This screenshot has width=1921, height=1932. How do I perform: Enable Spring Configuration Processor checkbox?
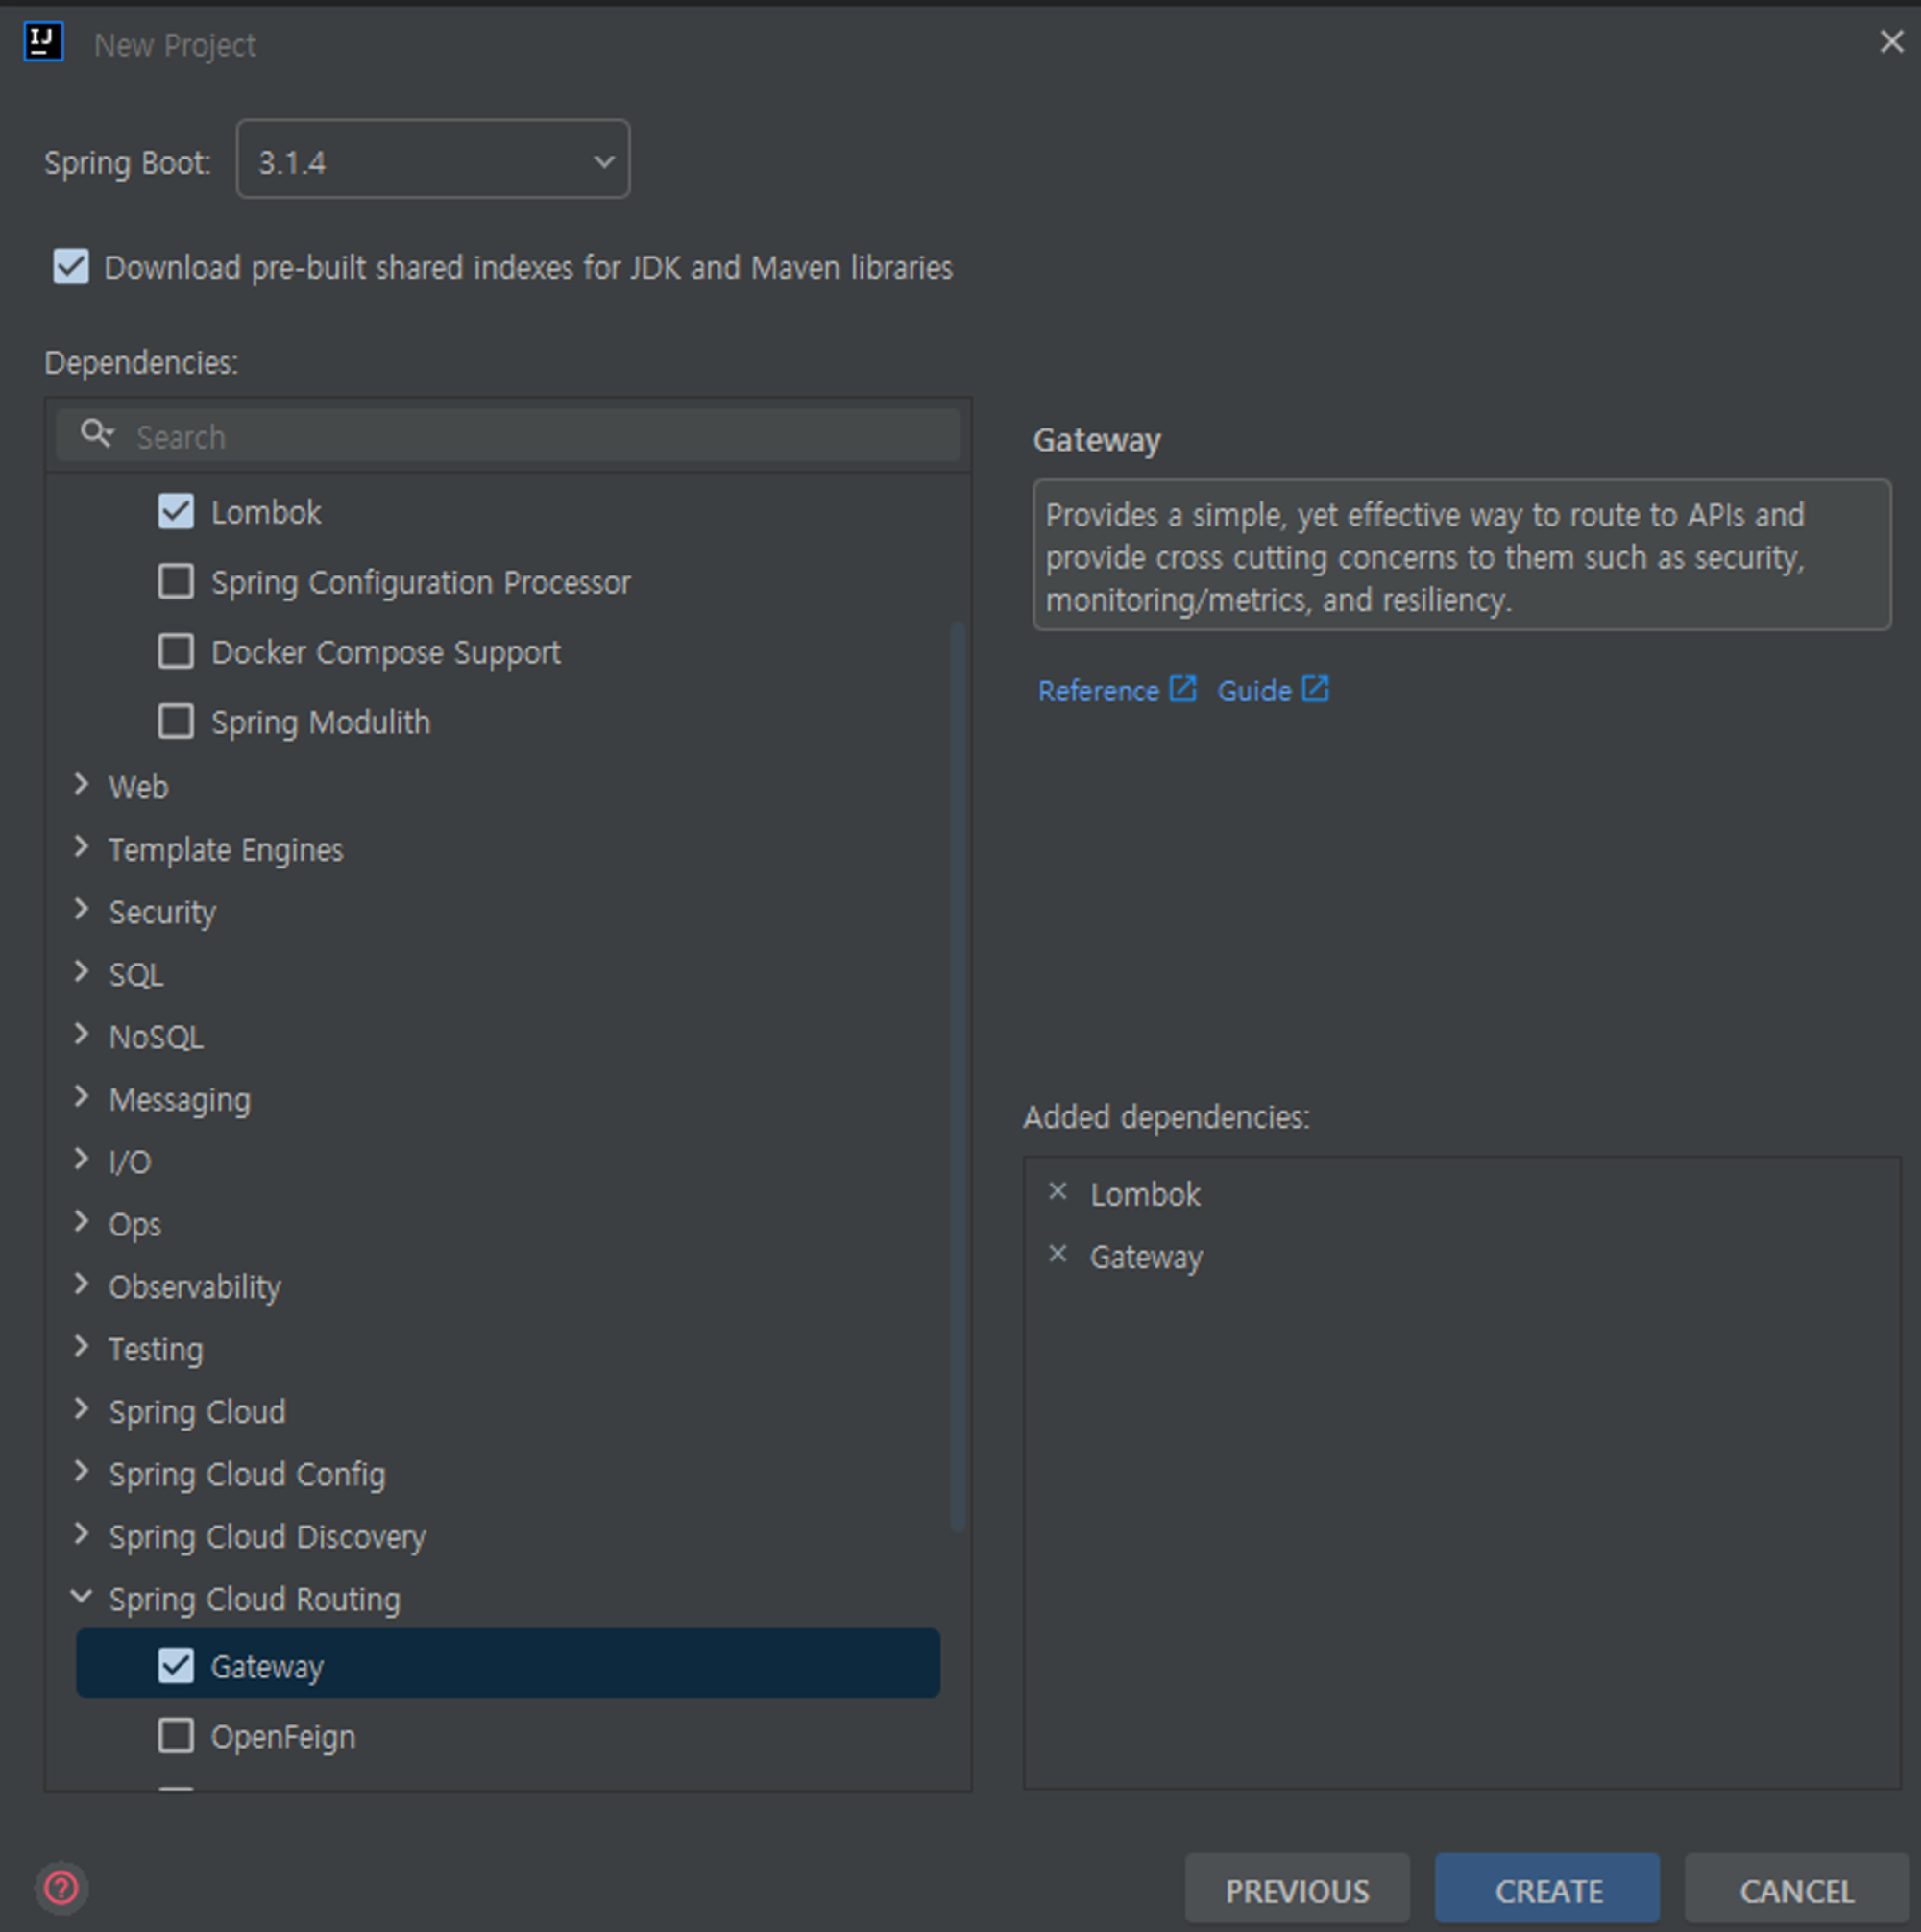click(176, 581)
